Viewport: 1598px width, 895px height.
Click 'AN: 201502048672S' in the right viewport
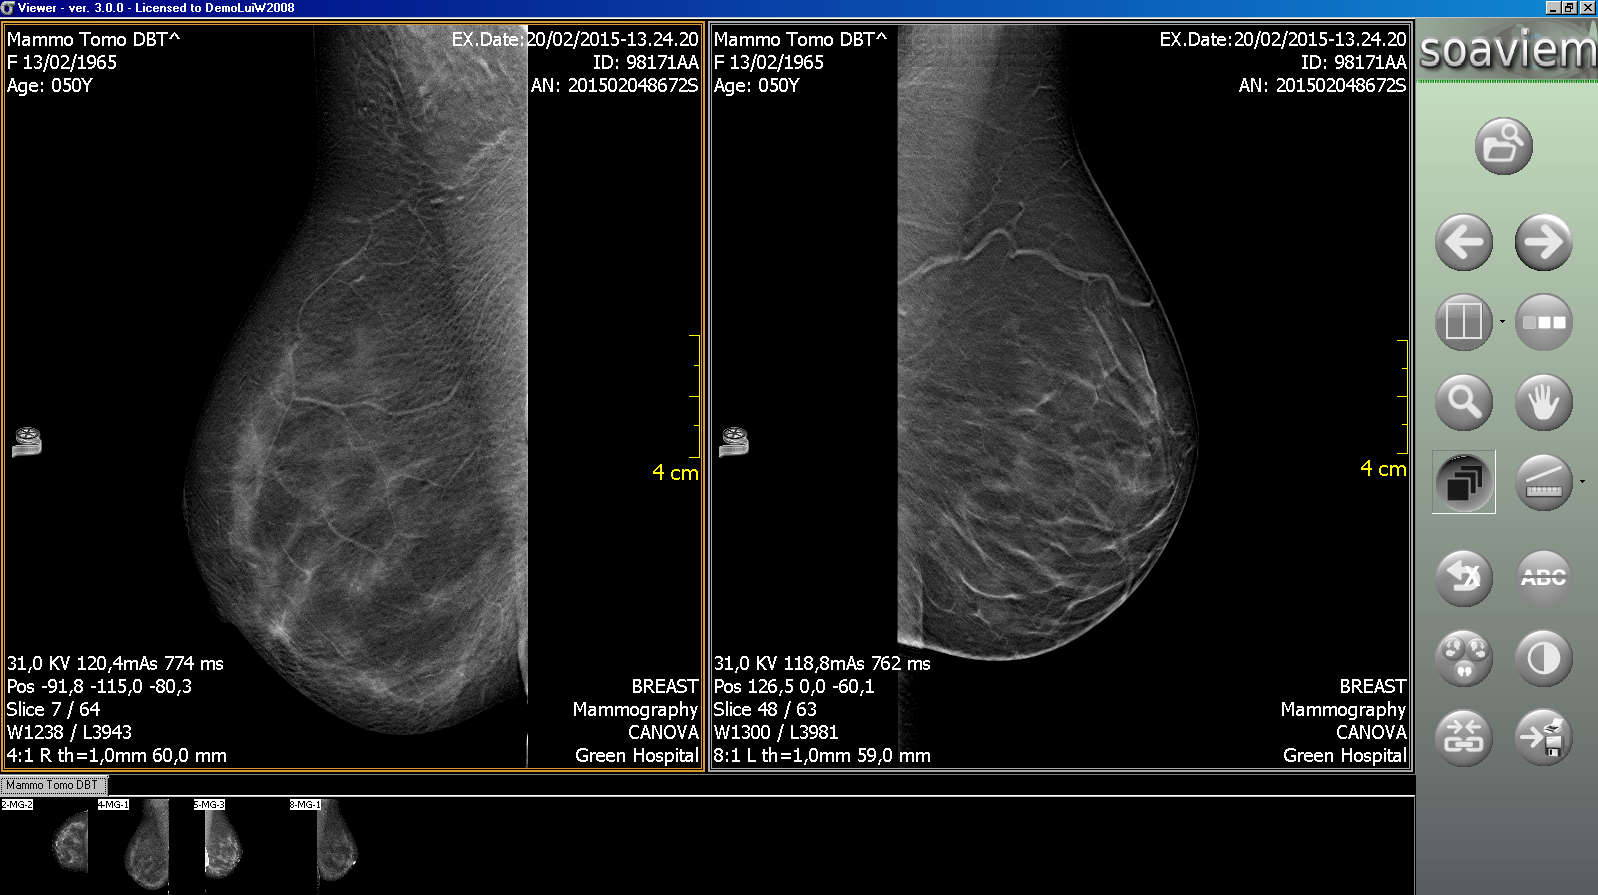(1322, 85)
